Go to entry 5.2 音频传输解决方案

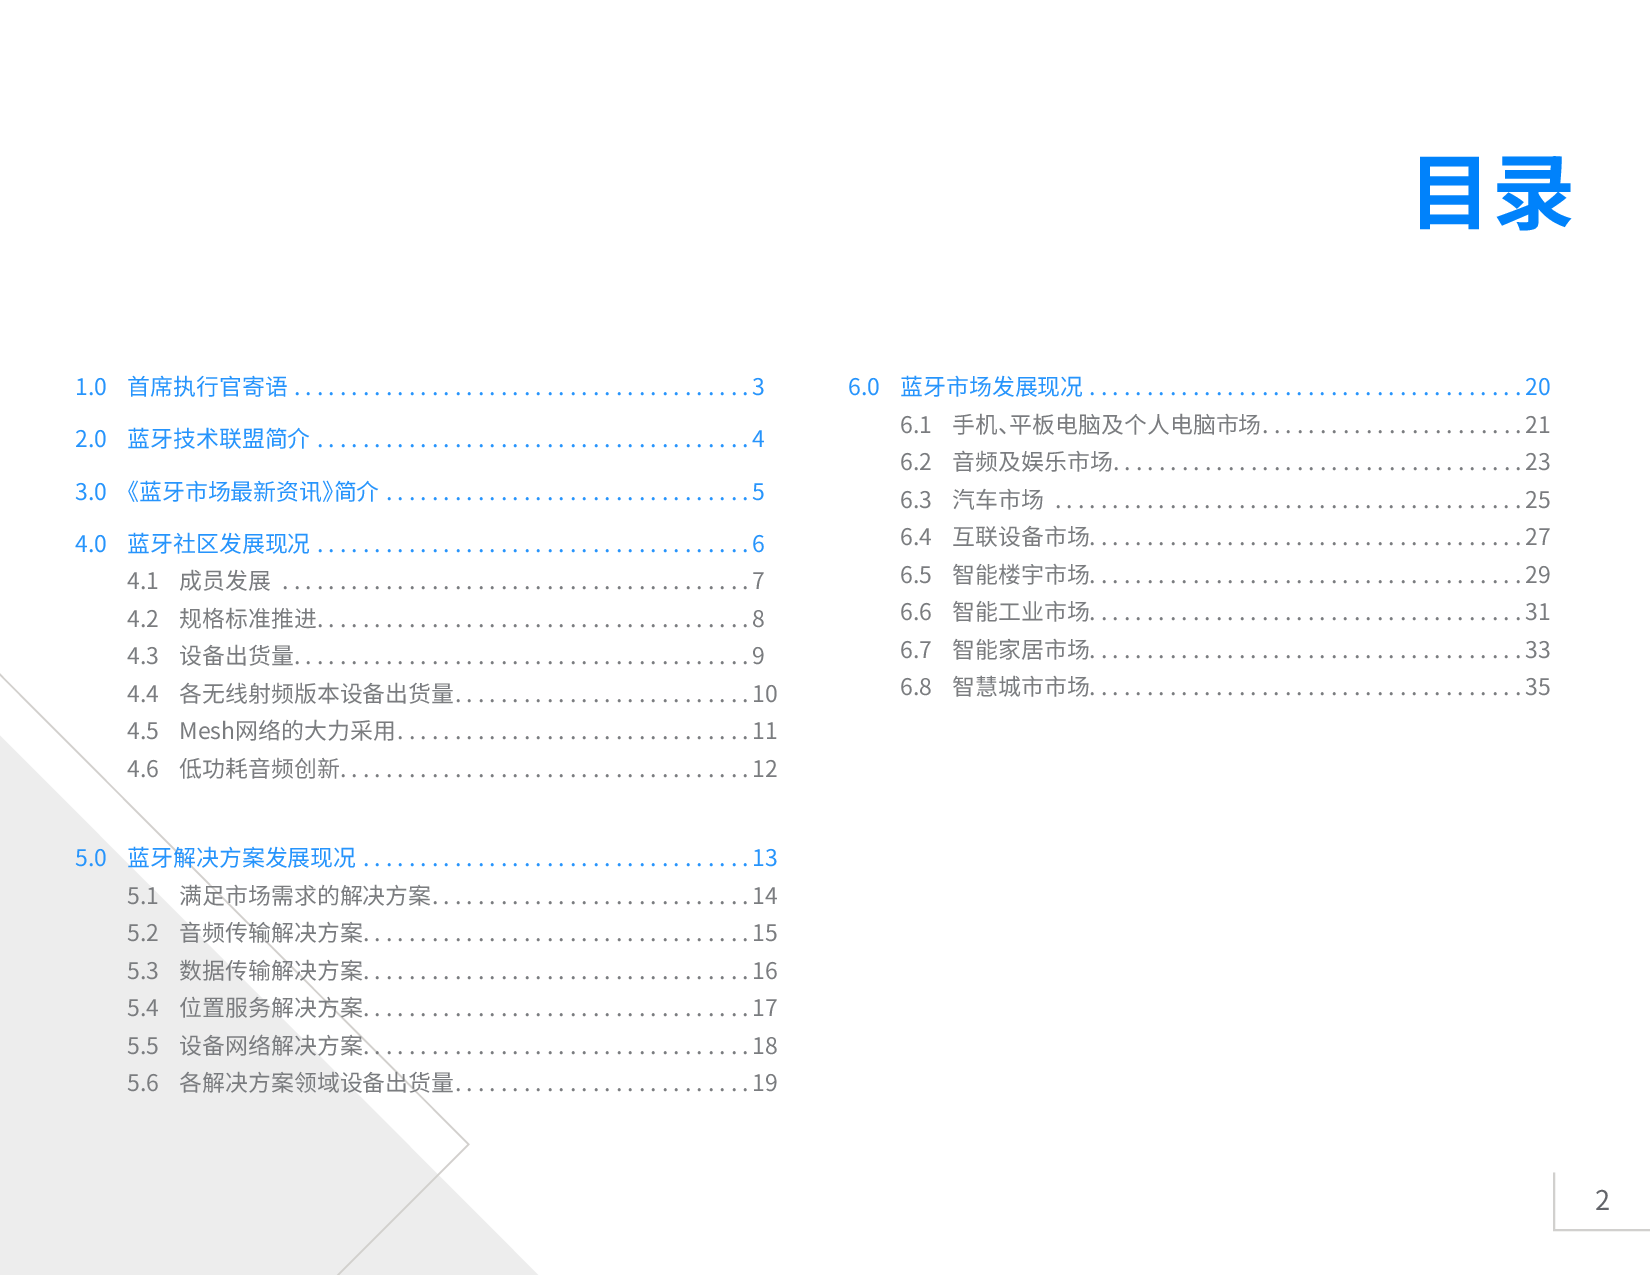tap(452, 933)
